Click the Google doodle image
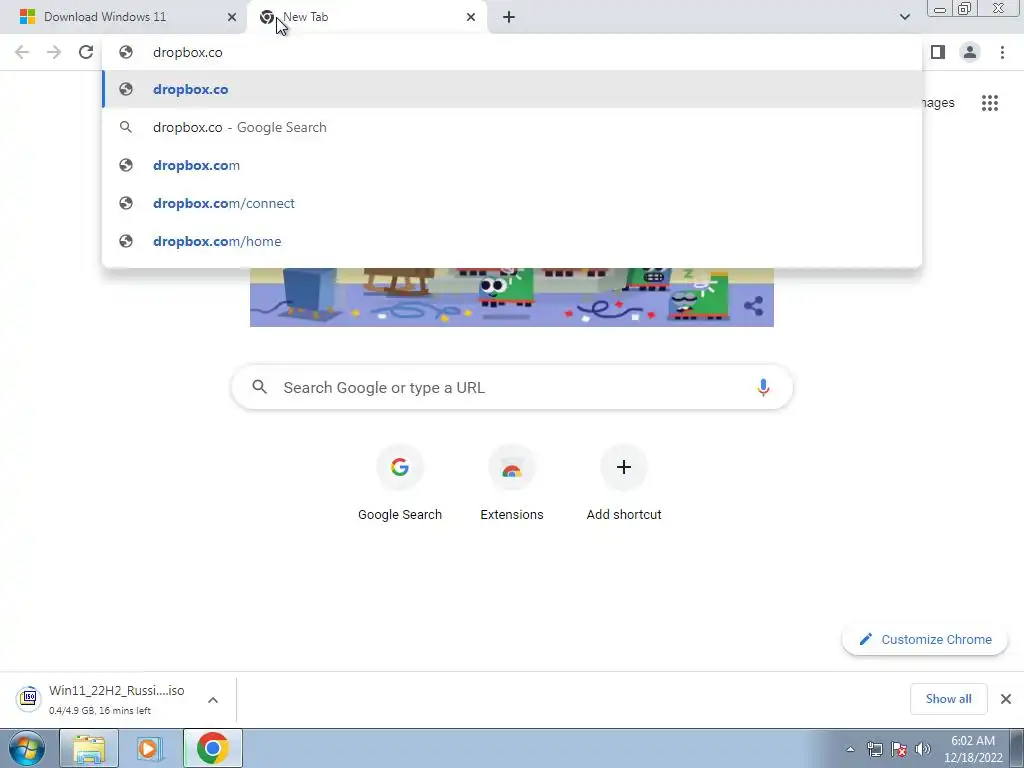Screen dimensions: 1024x768 point(512,297)
